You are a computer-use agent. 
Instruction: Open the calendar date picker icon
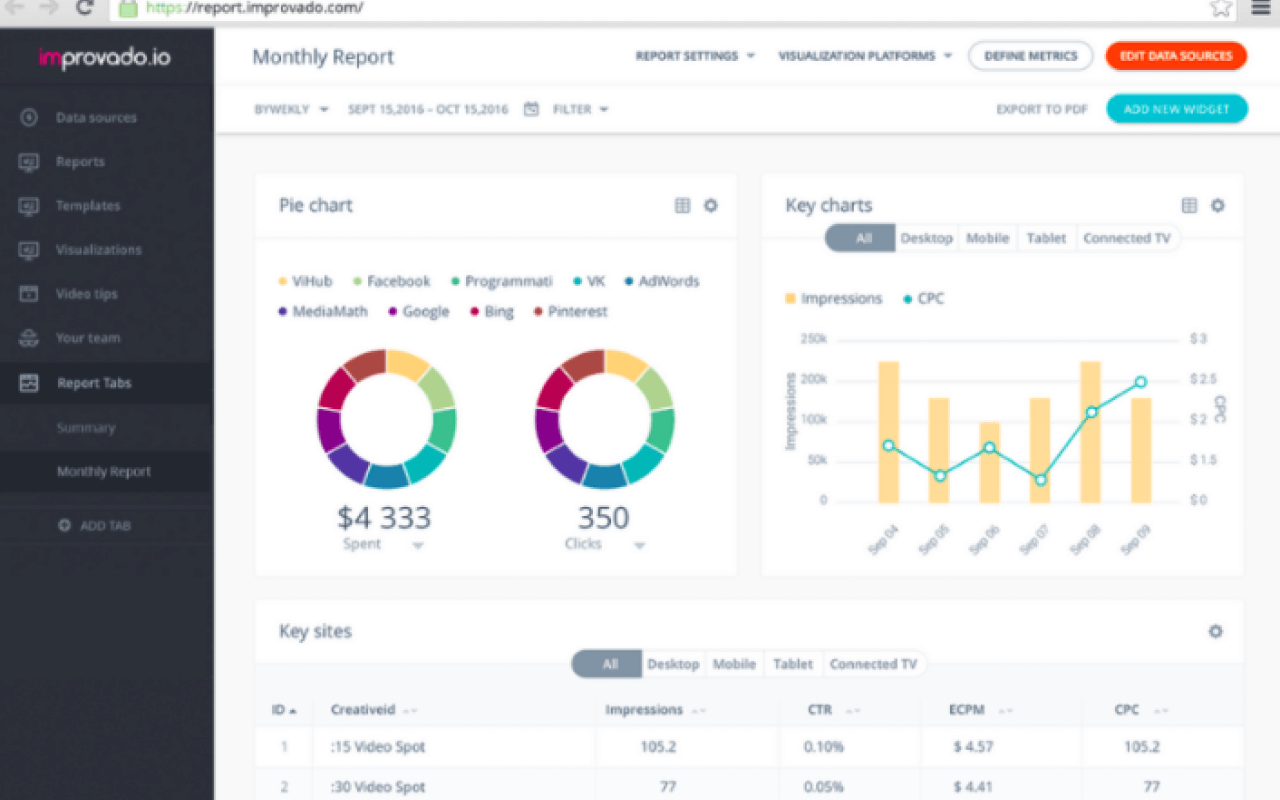point(531,109)
